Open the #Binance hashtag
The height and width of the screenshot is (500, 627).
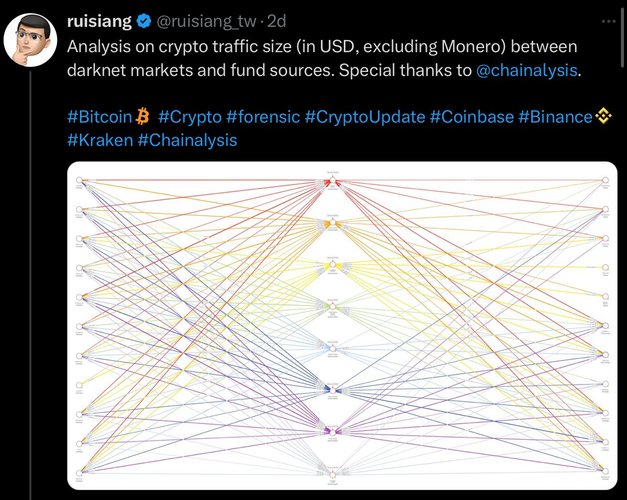pos(555,117)
